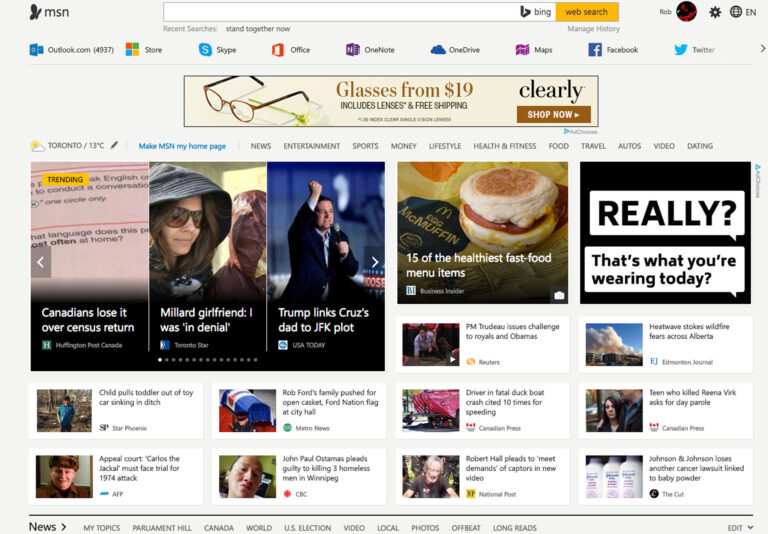768x534 pixels.
Task: Open the Twitter bird icon
Action: tap(681, 50)
